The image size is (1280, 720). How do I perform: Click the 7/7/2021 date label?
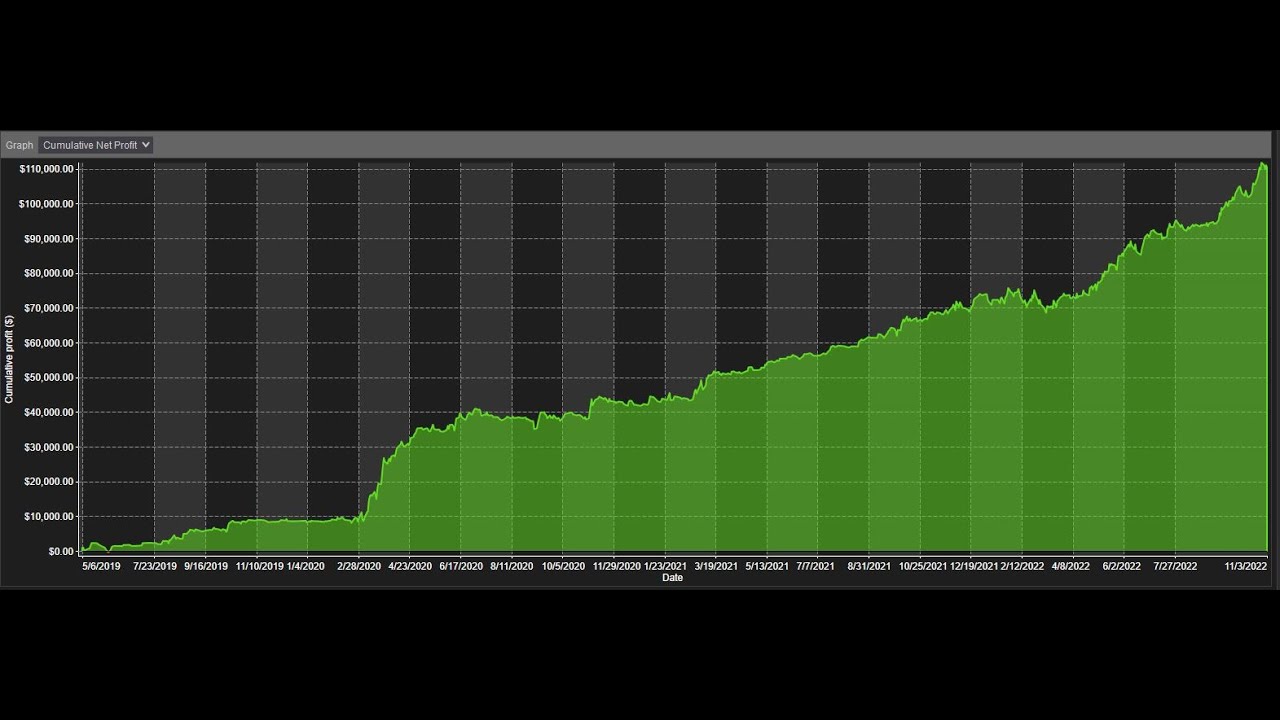pyautogui.click(x=816, y=566)
